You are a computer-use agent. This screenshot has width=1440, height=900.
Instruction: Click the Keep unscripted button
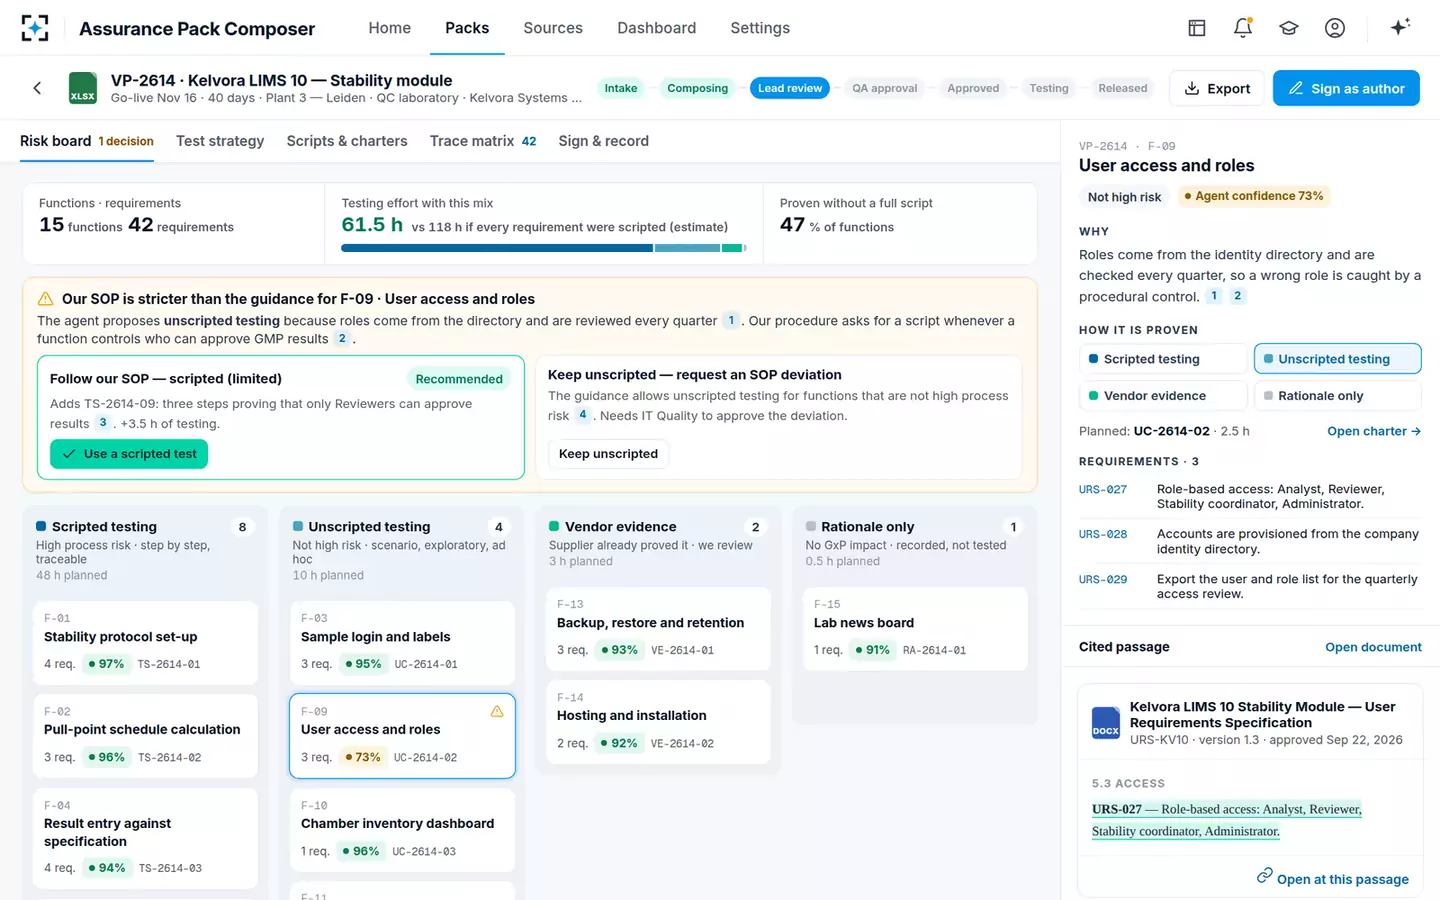pos(608,454)
